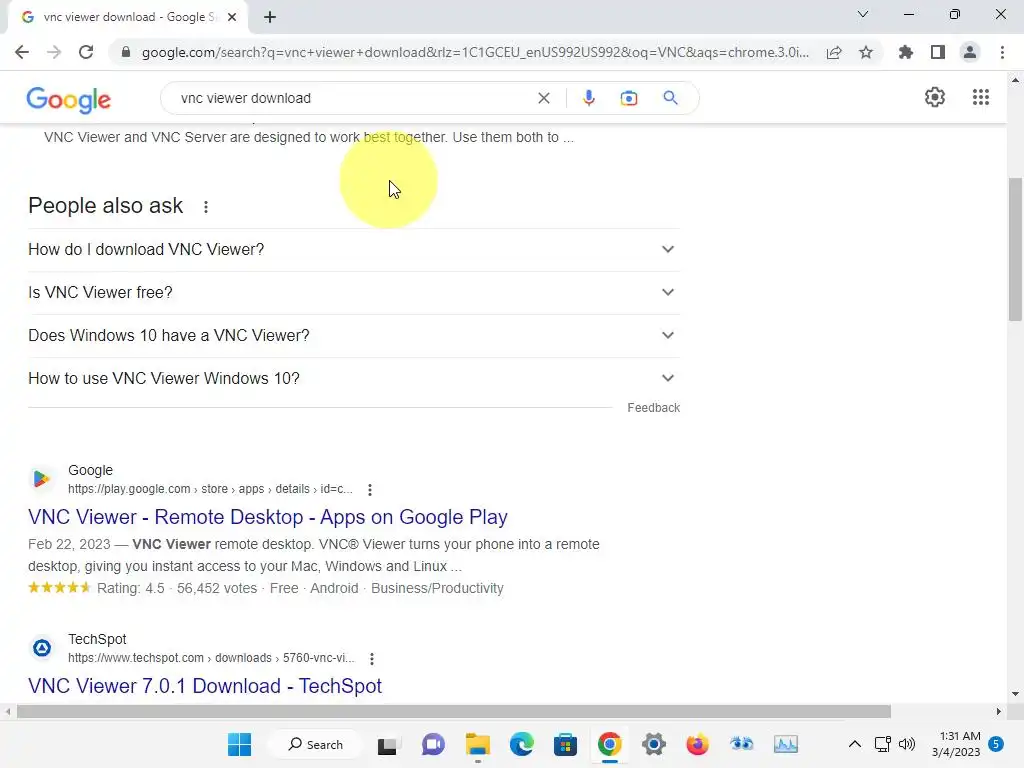
Task: Open the Google apps grid
Action: point(981,97)
